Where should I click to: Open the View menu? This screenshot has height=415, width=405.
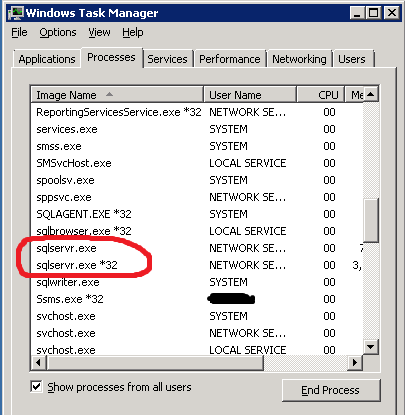click(x=99, y=32)
